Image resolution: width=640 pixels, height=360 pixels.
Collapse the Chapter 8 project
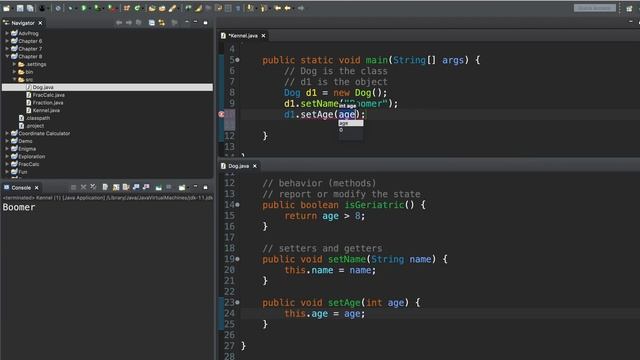click(7, 56)
